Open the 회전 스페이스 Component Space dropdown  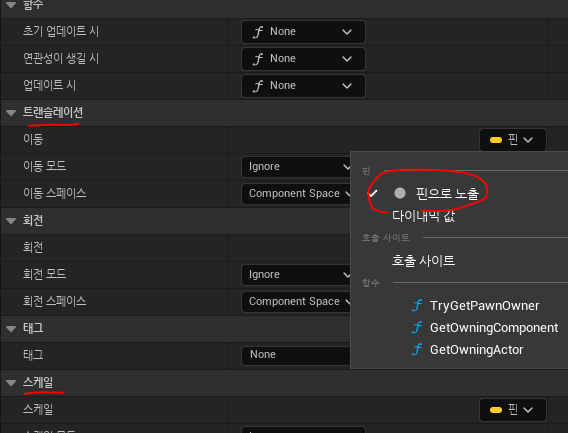tap(296, 302)
